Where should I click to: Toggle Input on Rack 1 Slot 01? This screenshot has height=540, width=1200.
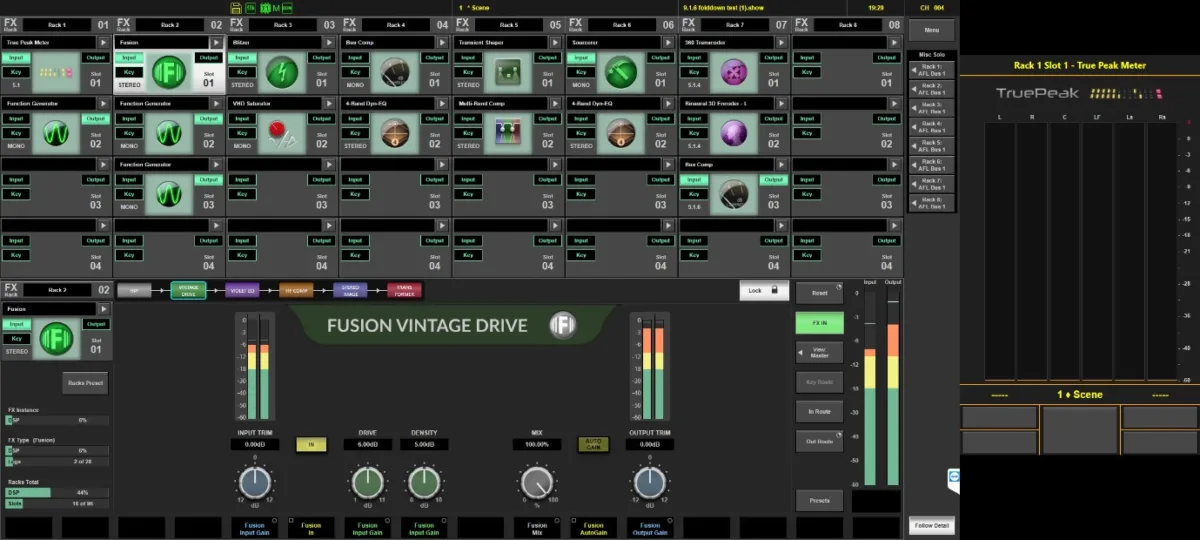click(17, 58)
